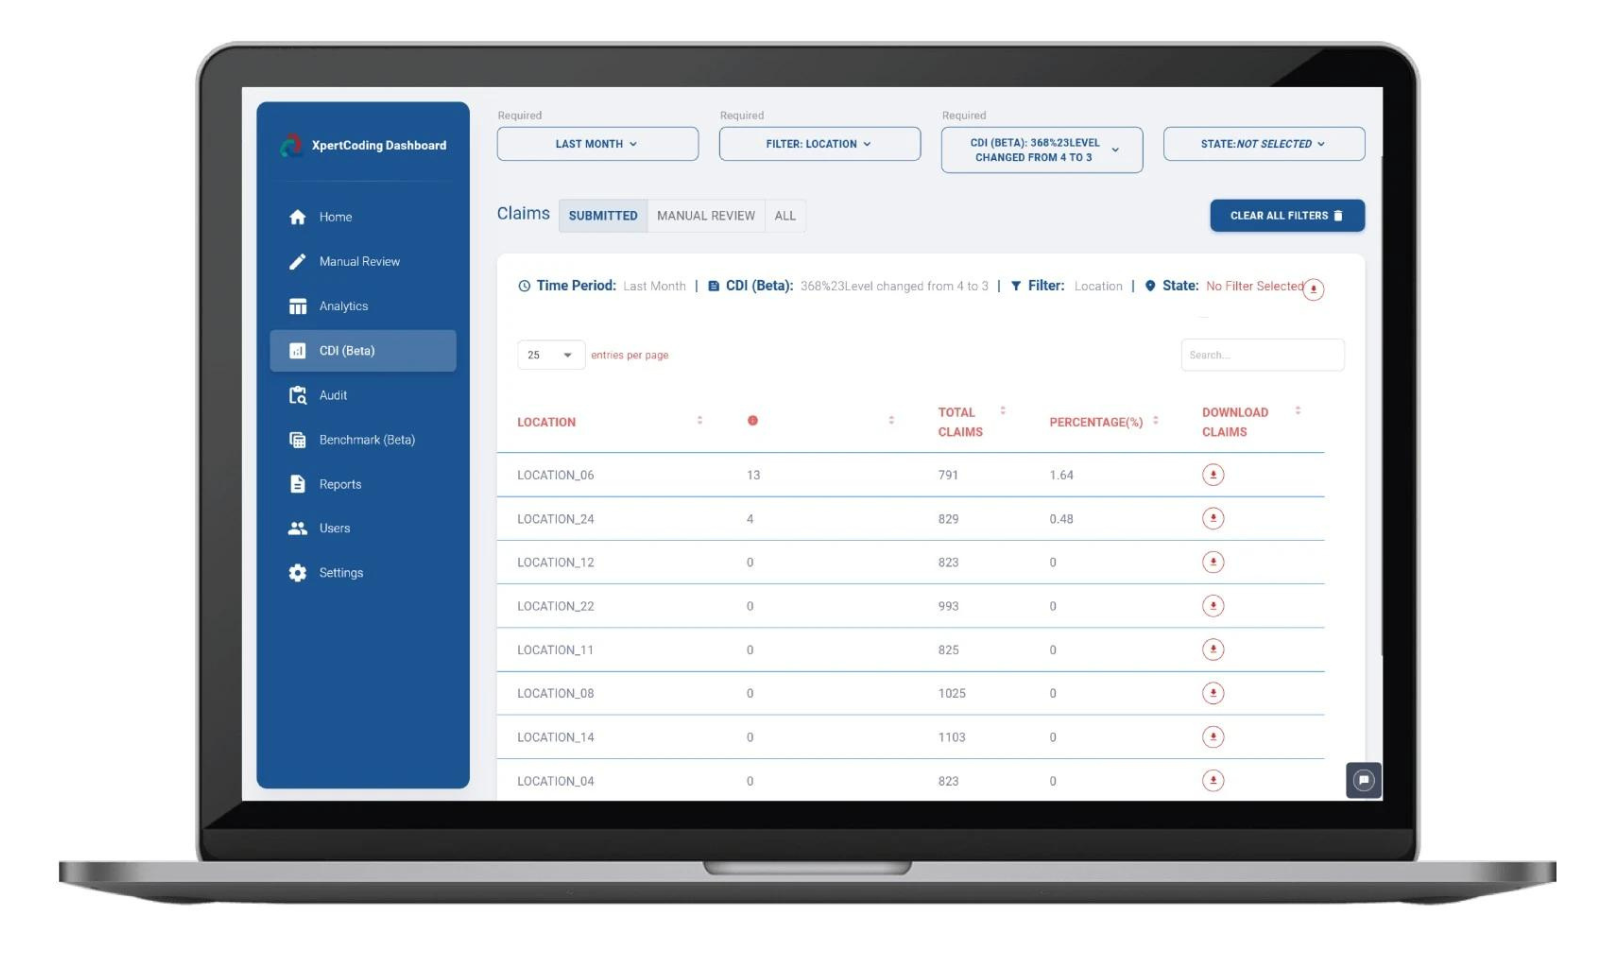This screenshot has width=1615, height=965.
Task: Click the LOCATION_22 cell
Action: tap(555, 606)
